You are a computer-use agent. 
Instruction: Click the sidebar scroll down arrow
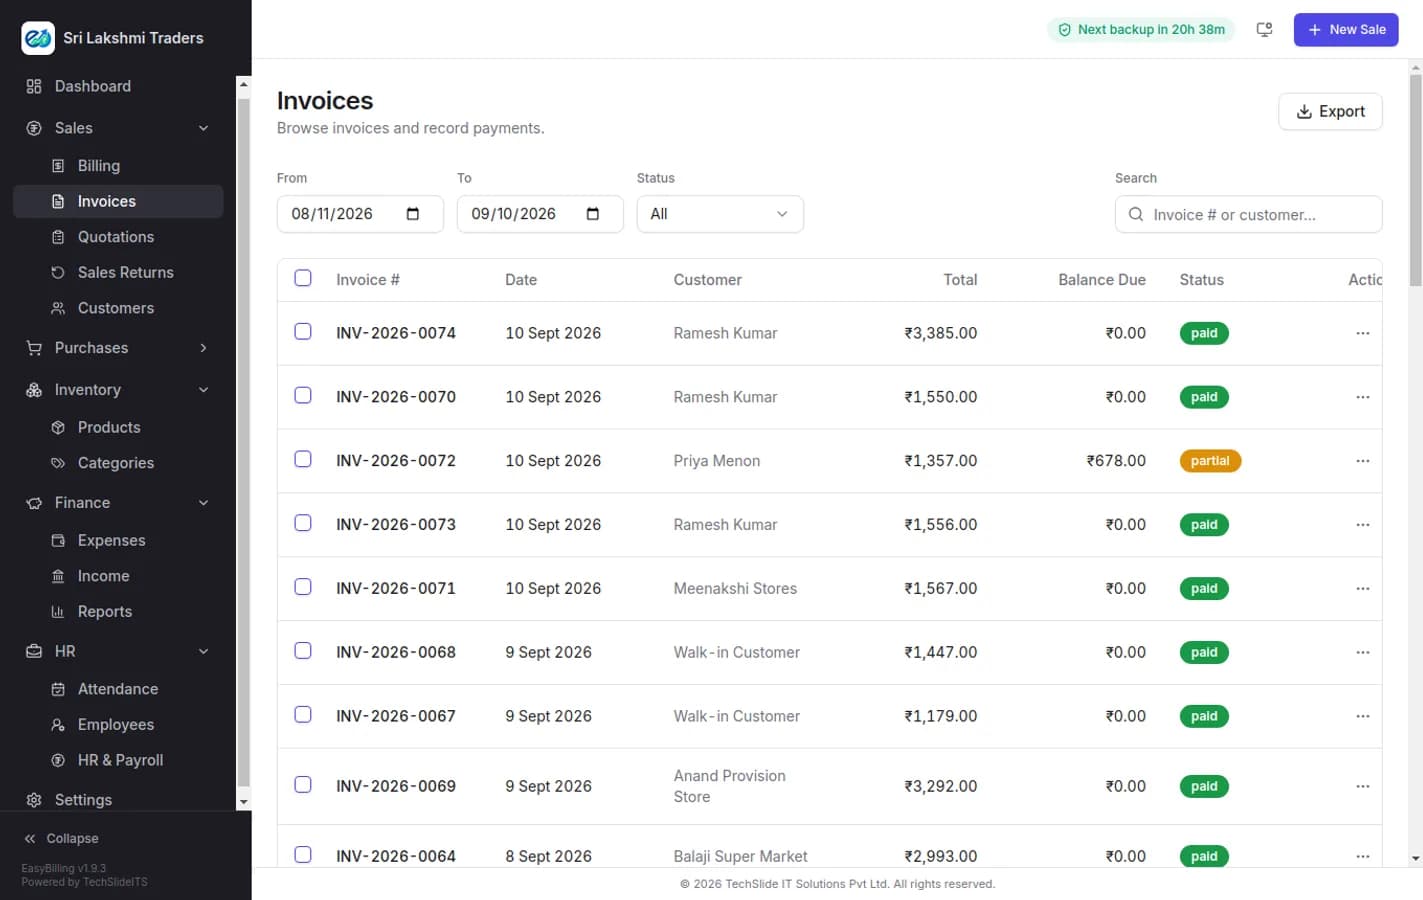coord(243,802)
